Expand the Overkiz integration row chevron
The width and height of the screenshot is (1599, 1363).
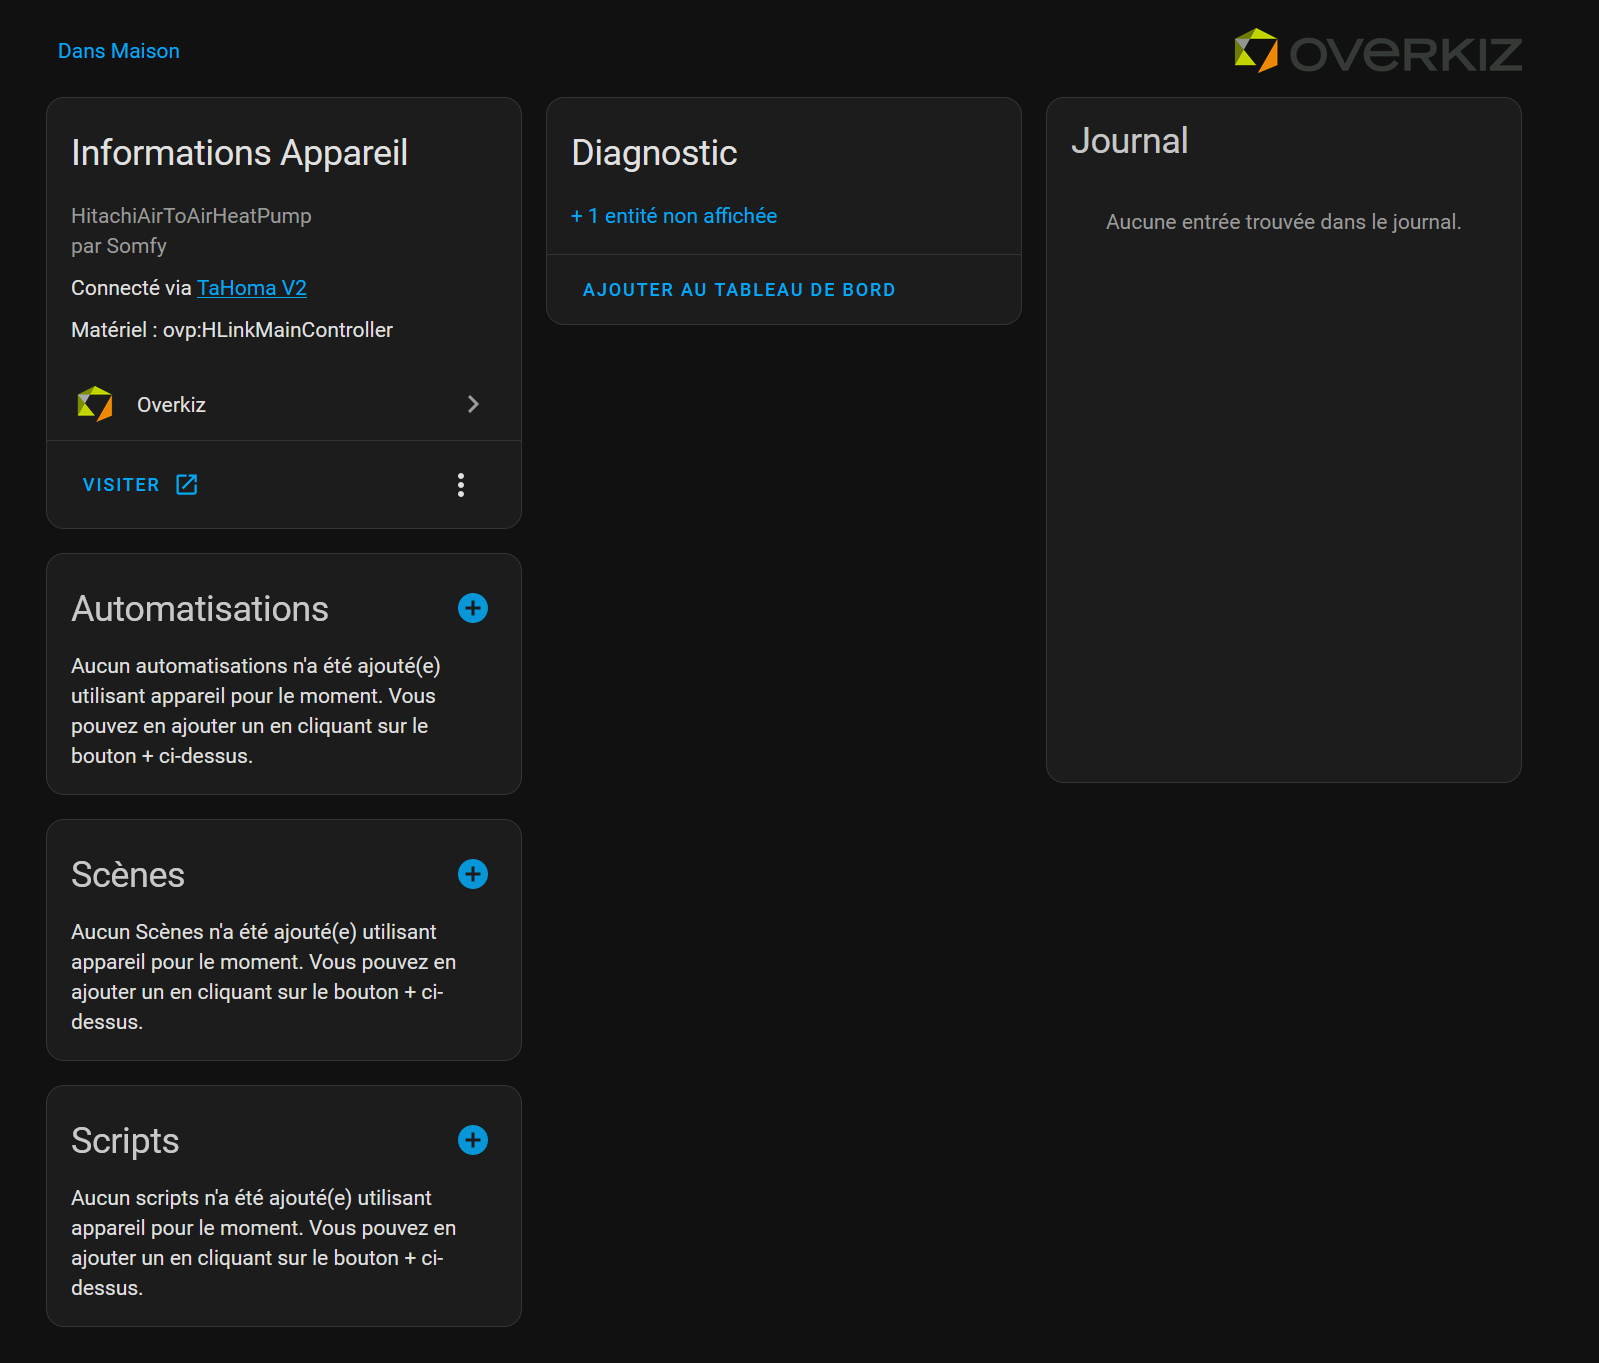coord(474,404)
